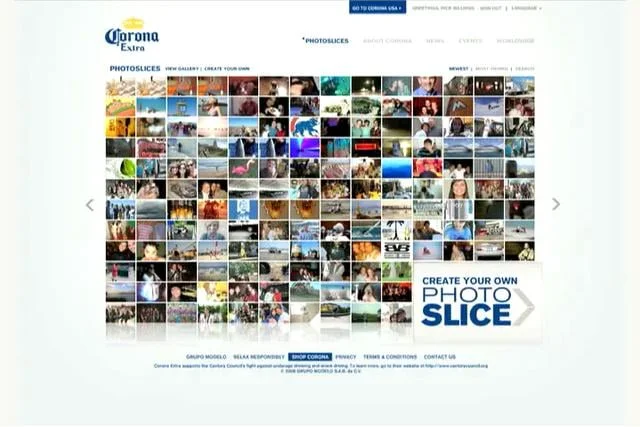Open the Worldwide nav item
The image size is (640, 427).
point(516,41)
